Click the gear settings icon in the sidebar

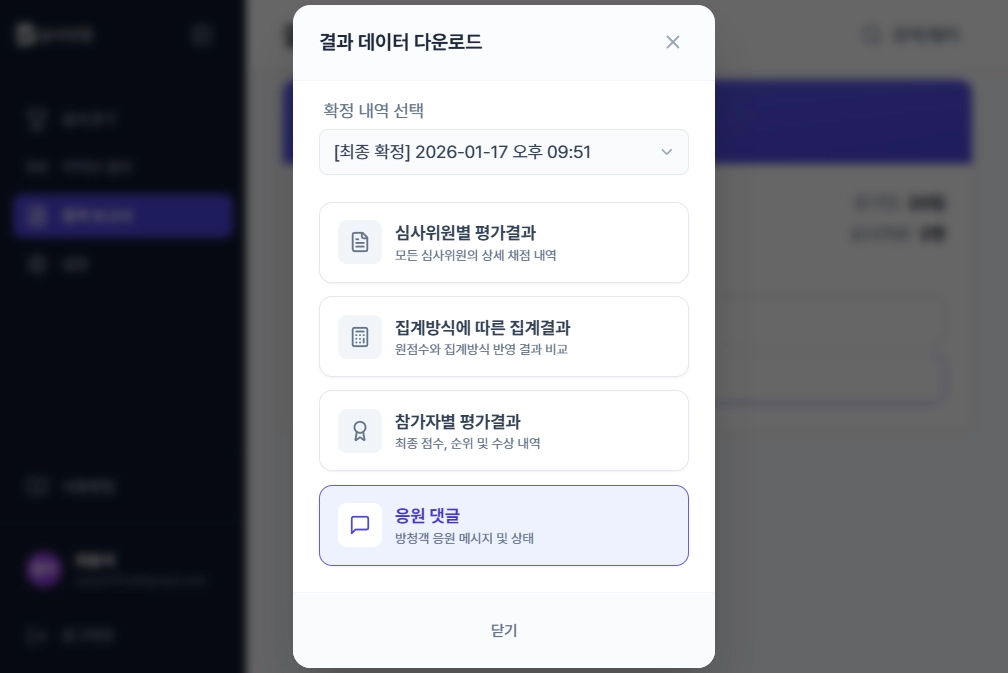click(36, 264)
